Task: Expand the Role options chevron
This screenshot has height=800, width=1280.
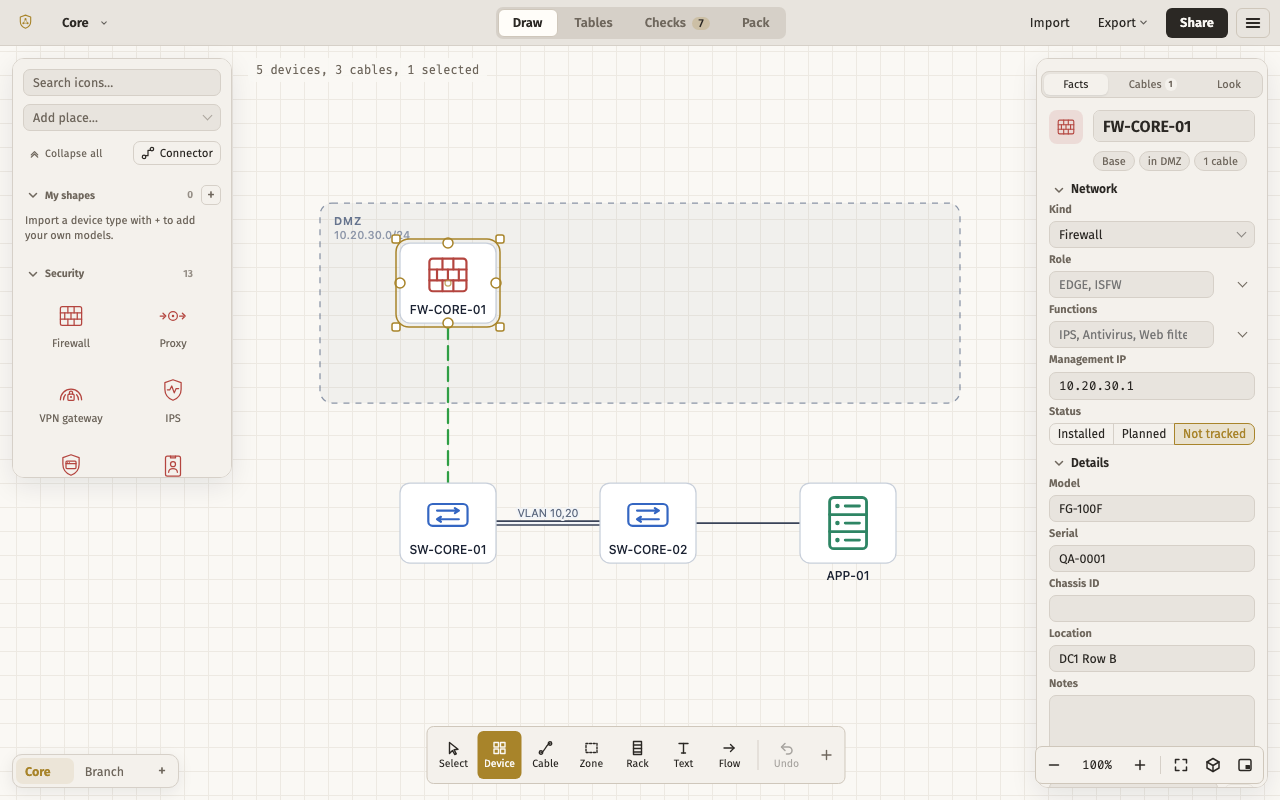Action: tap(1242, 285)
